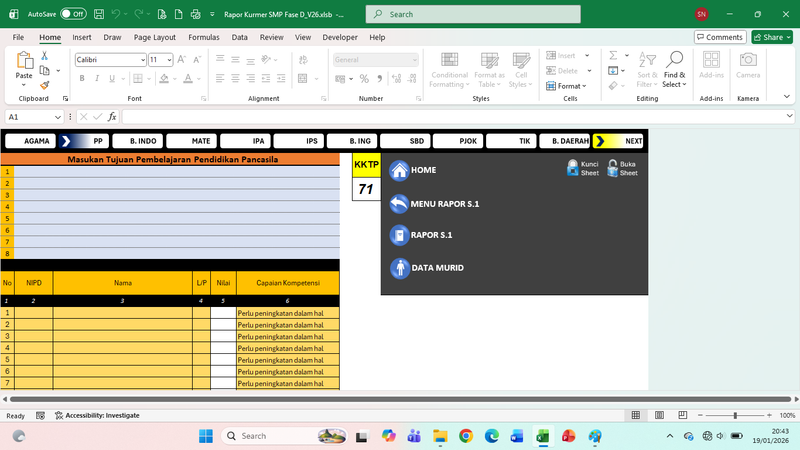Viewport: 800px width, 450px height.
Task: Click the KKTP value cell showing 71
Action: tap(366, 188)
